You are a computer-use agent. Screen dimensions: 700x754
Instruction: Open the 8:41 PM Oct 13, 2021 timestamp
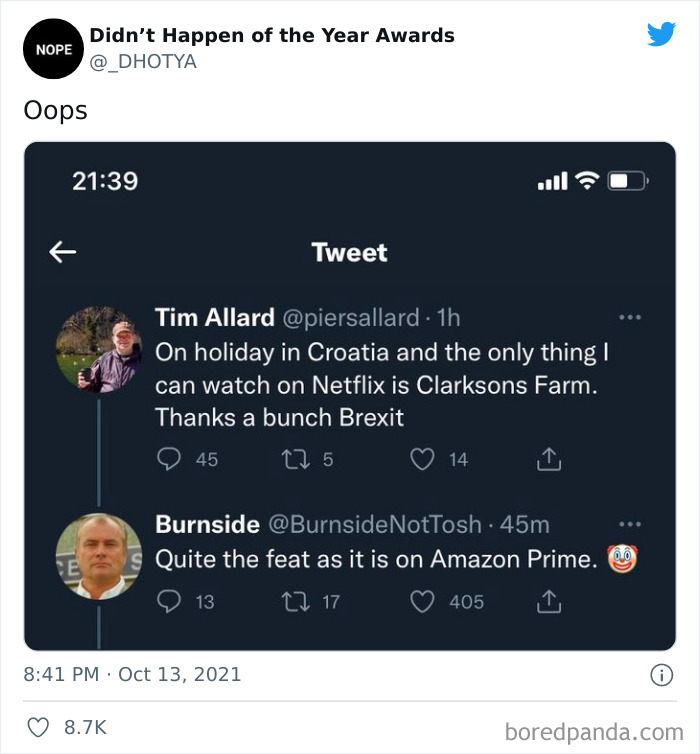[x=132, y=674]
